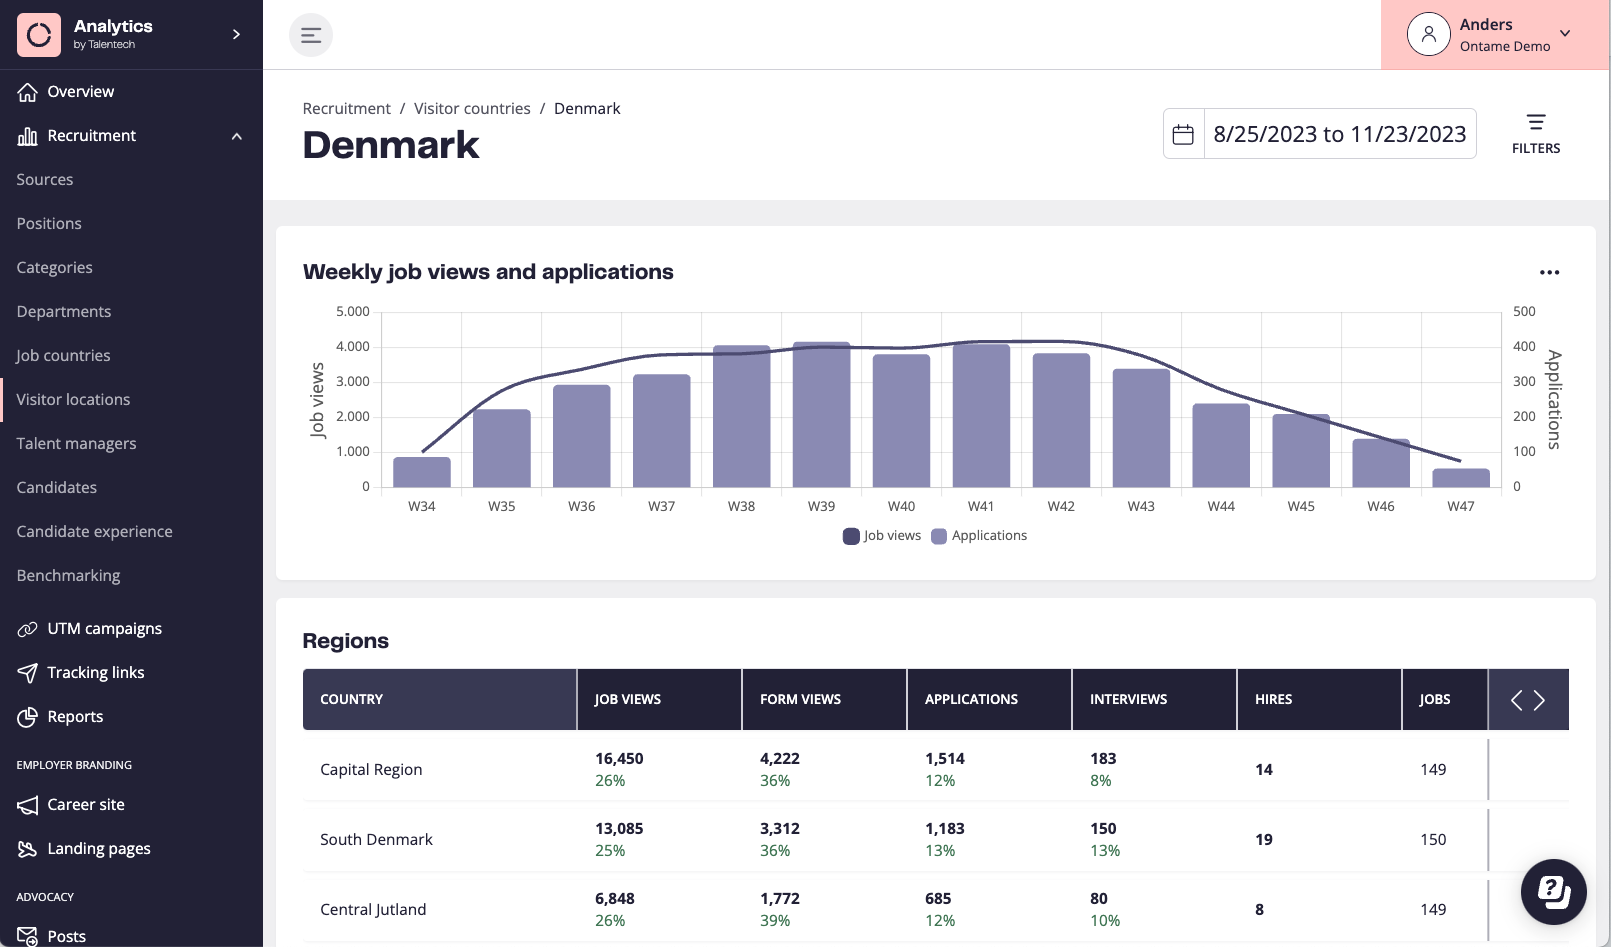Image resolution: width=1611 pixels, height=947 pixels.
Task: Open Benchmarking in sidebar
Action: tap(68, 576)
